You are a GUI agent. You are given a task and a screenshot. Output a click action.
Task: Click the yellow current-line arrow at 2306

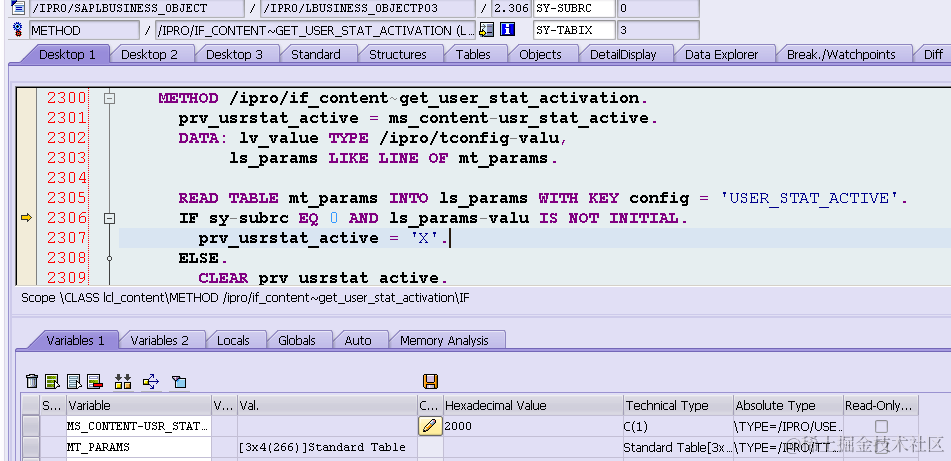pos(26,218)
